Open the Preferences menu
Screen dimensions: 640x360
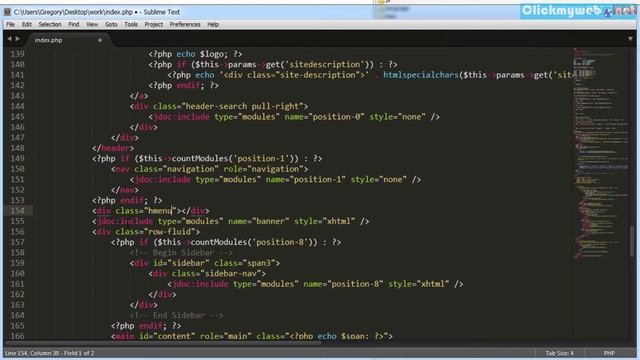185,24
